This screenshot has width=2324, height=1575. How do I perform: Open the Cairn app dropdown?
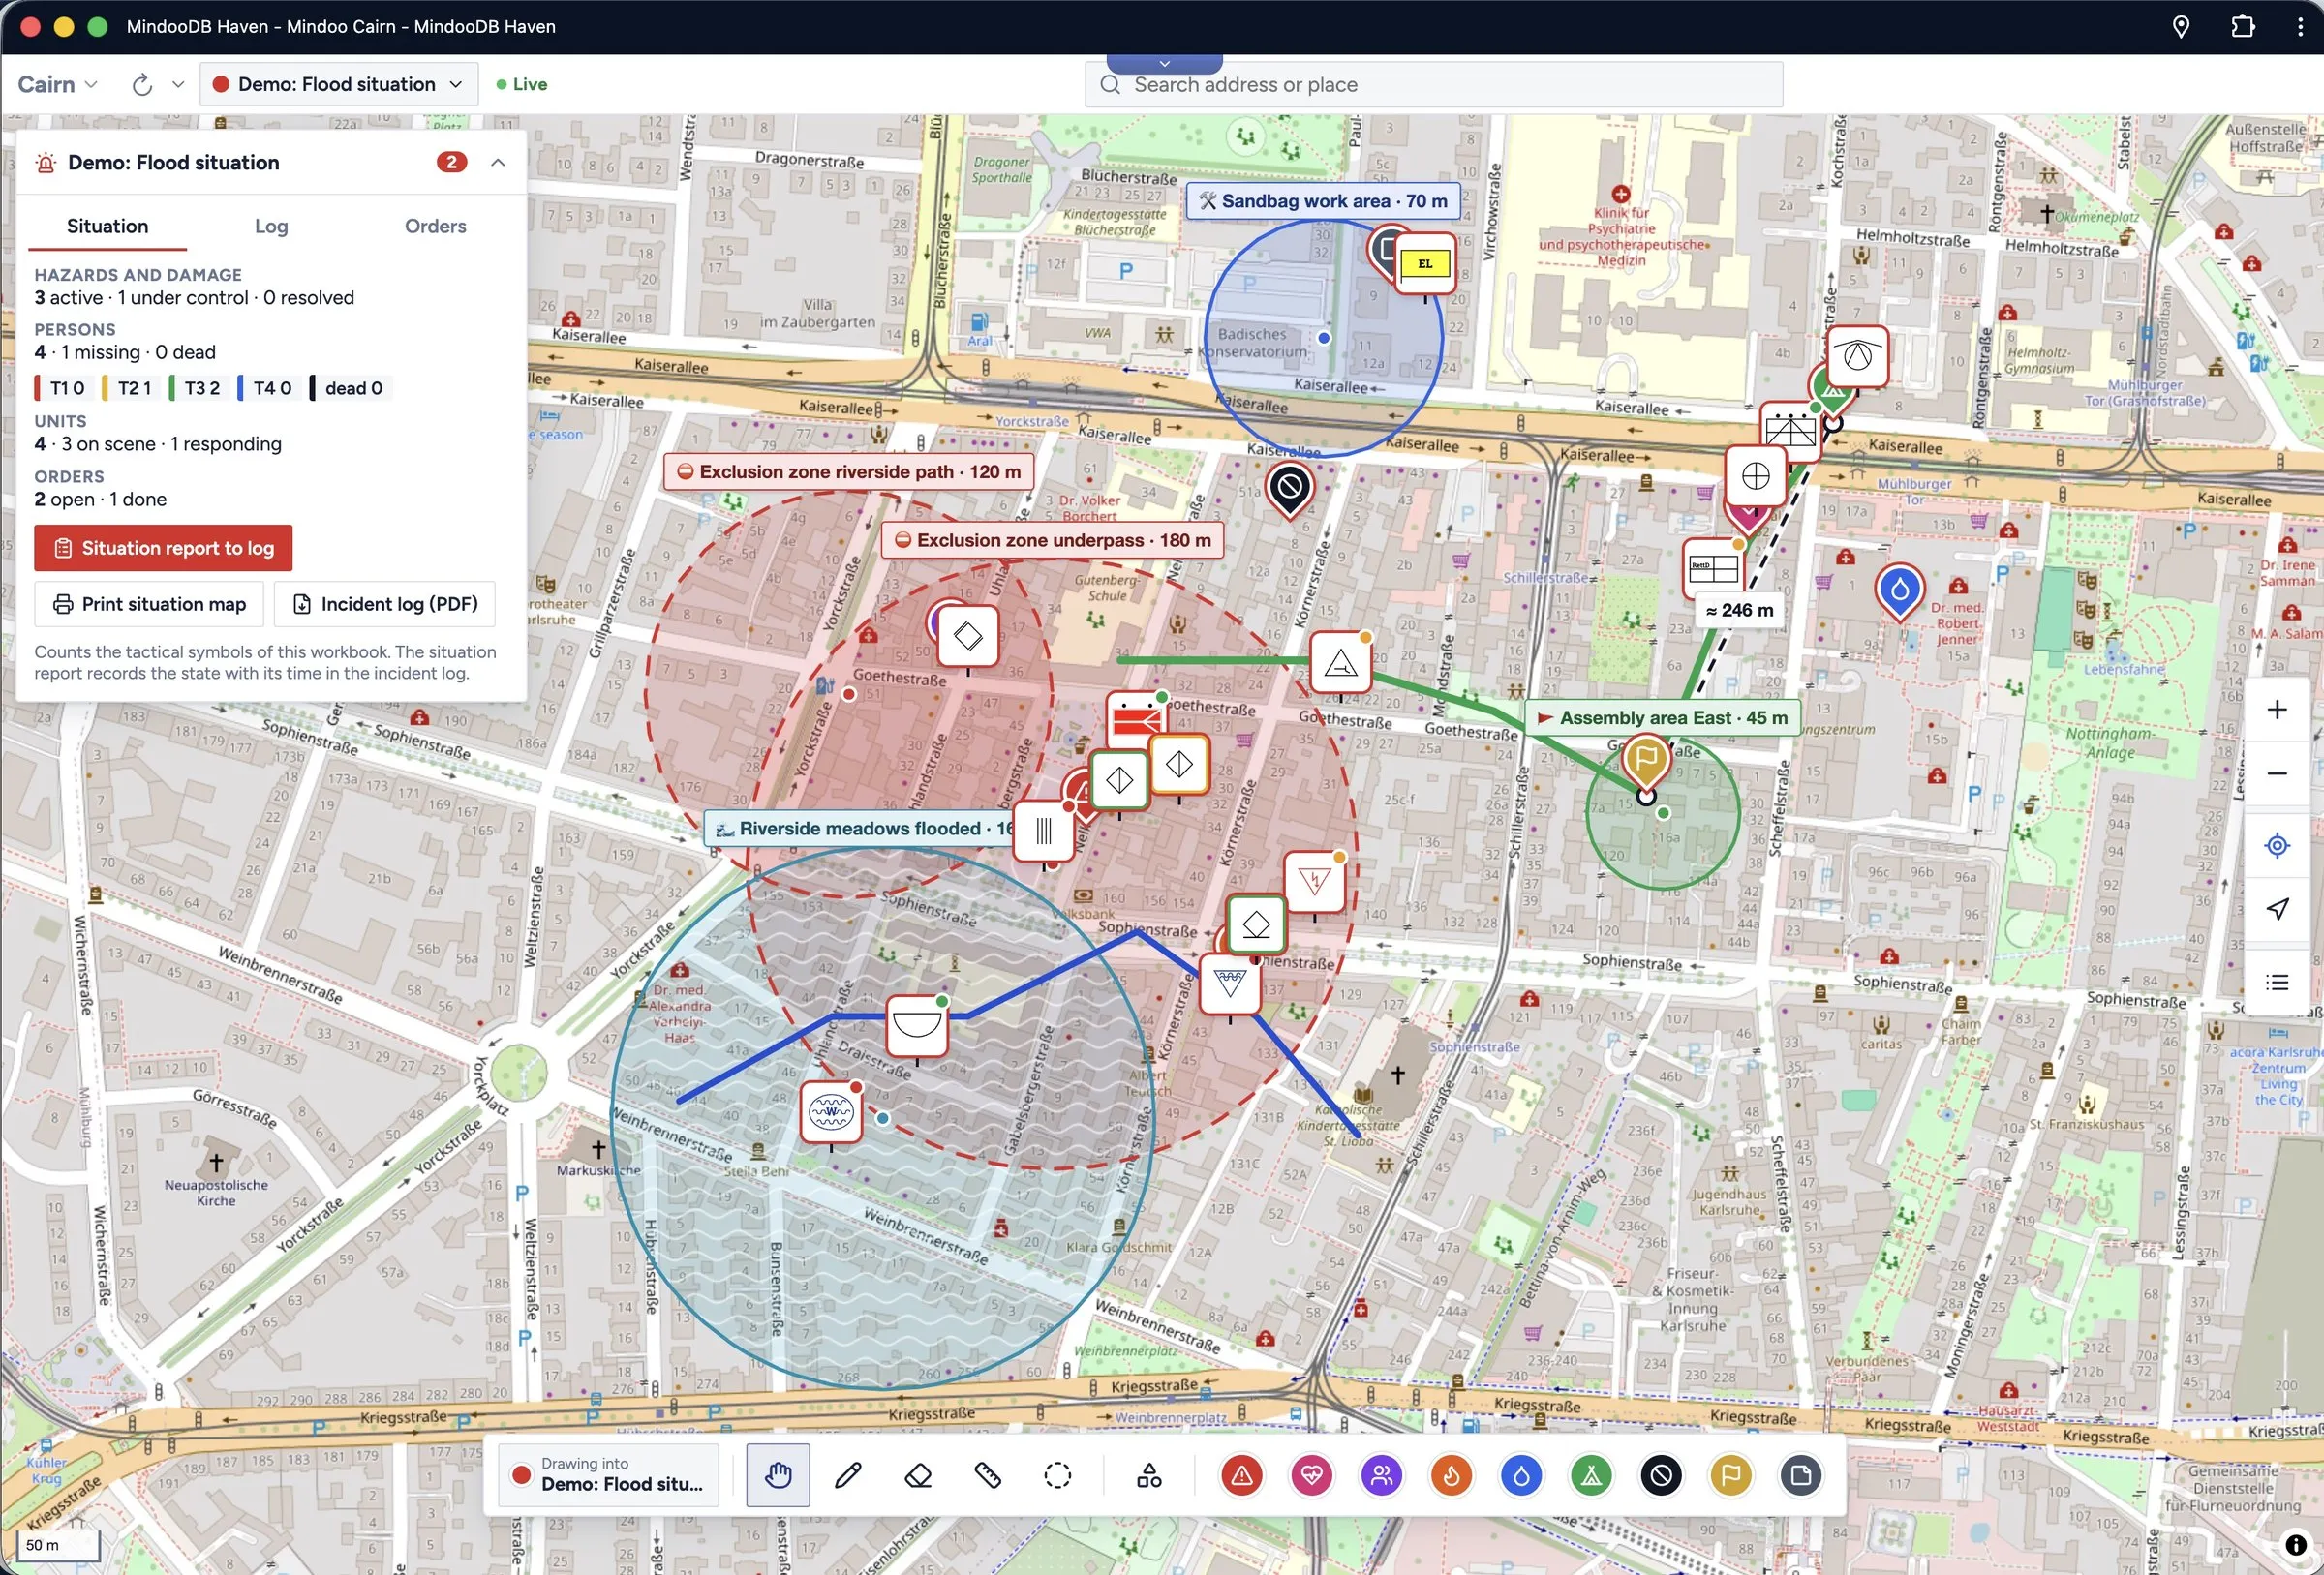coord(57,85)
